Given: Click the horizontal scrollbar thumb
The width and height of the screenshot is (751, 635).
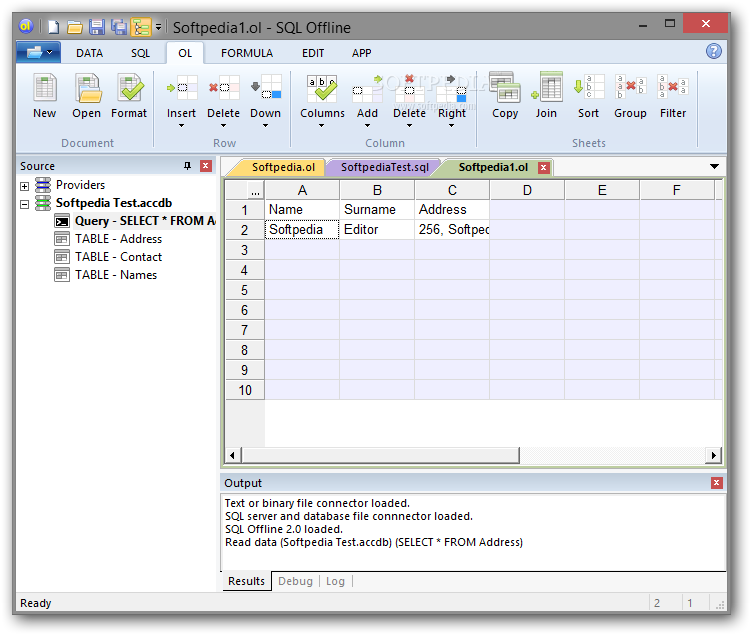Looking at the screenshot, I should pyautogui.click(x=381, y=455).
